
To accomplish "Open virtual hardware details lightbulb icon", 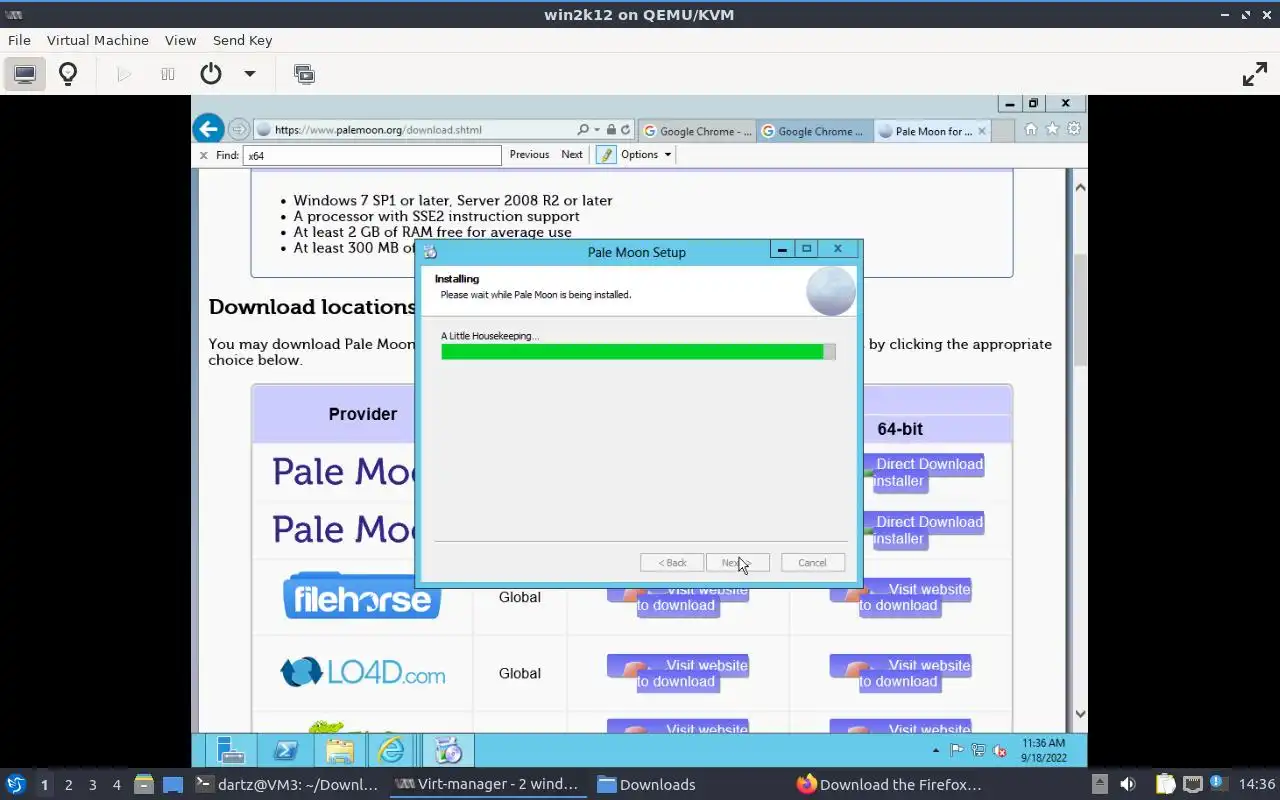I will click(68, 74).
